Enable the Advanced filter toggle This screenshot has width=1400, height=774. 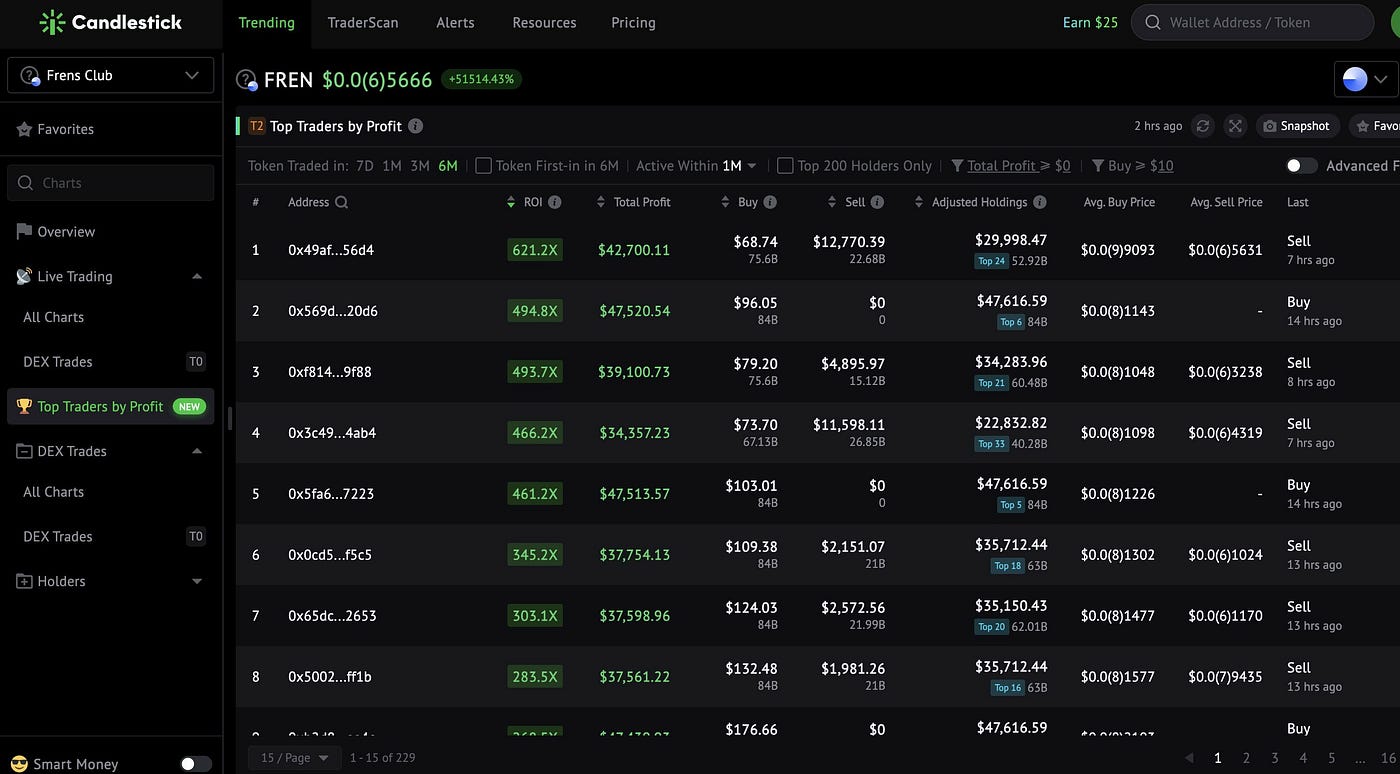point(1301,166)
